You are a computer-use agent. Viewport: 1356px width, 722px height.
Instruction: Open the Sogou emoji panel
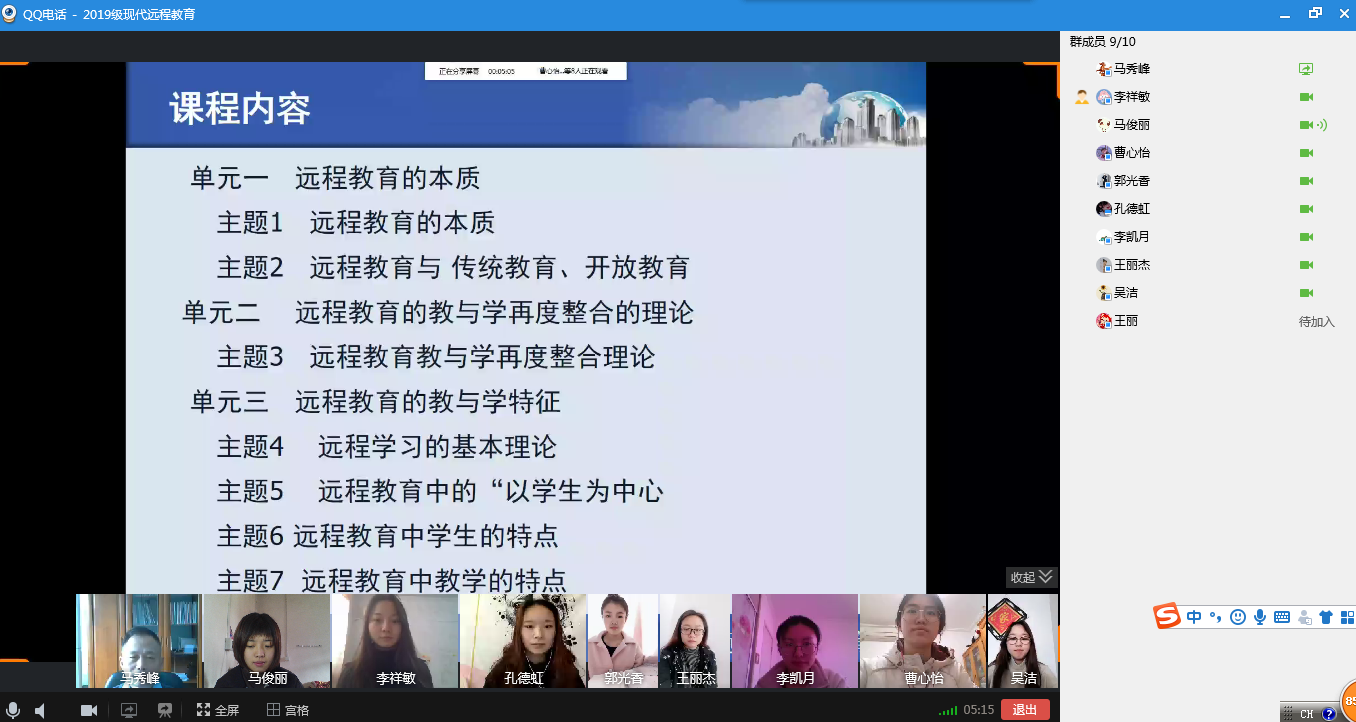[x=1238, y=617]
